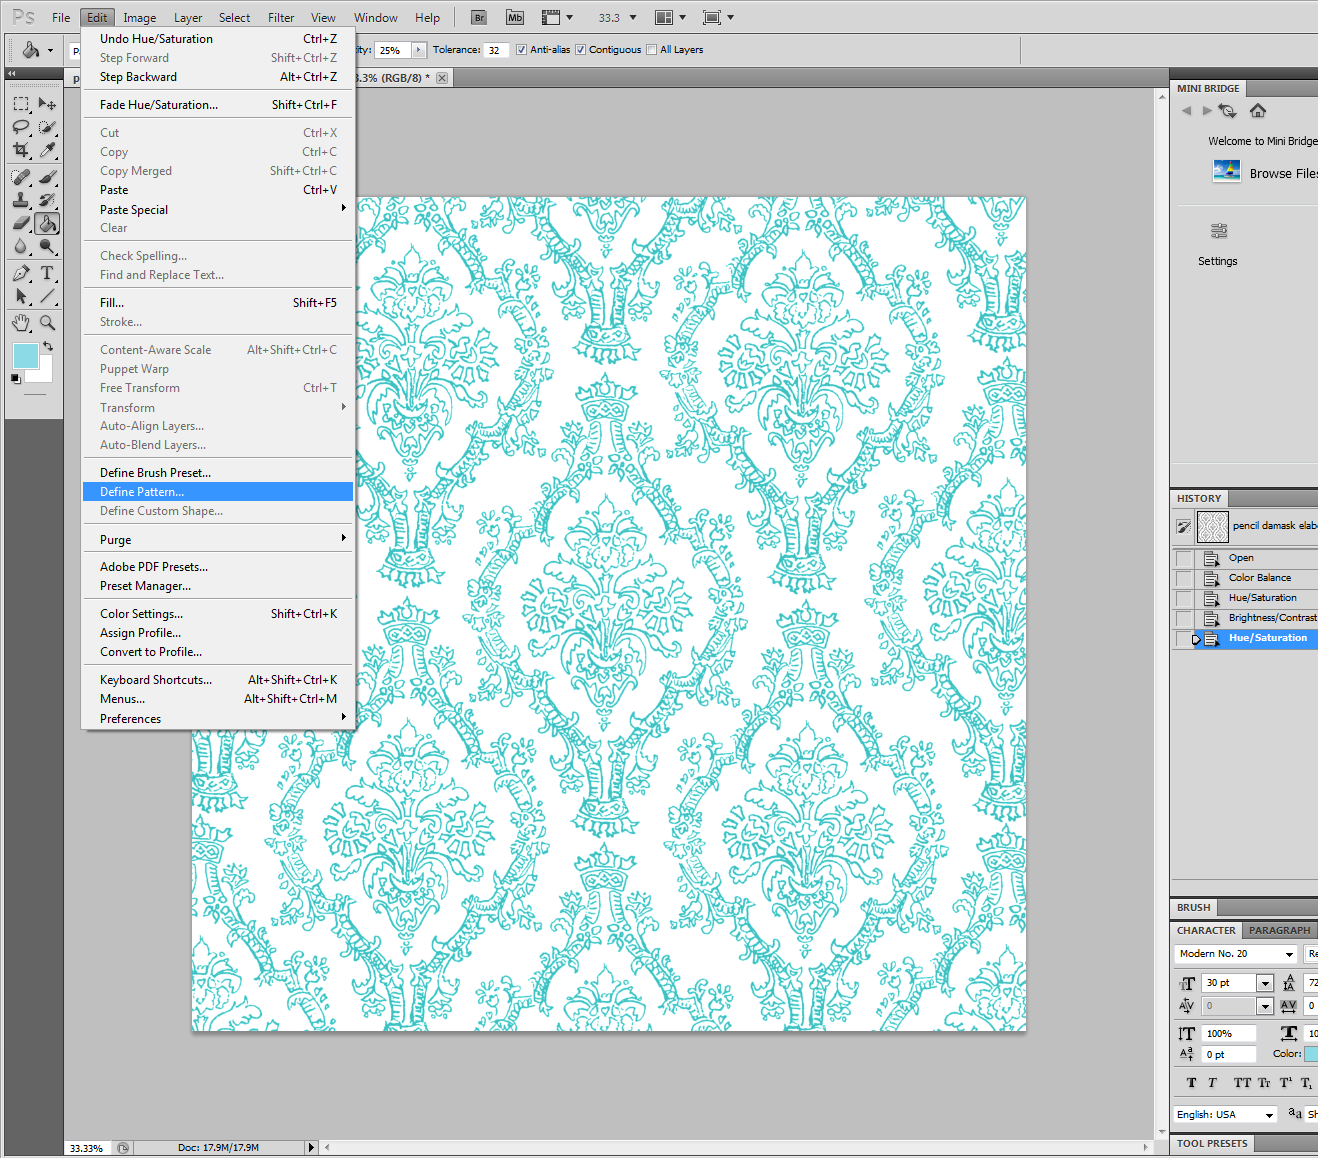1318x1158 pixels.
Task: Enable the All Layers checkbox
Action: [x=652, y=50]
